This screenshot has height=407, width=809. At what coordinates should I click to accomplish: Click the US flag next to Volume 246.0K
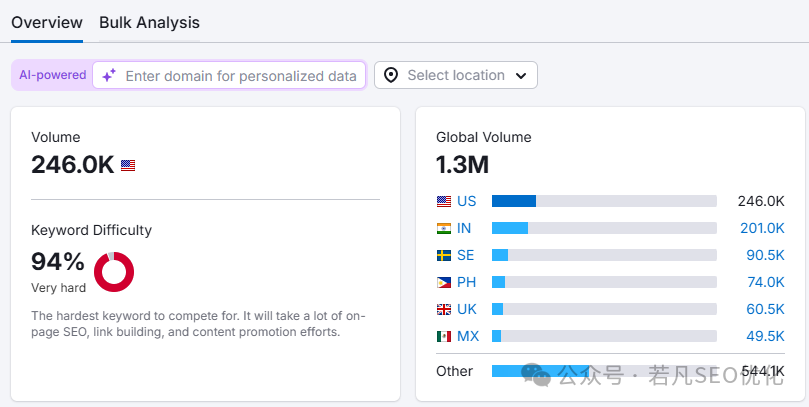(x=128, y=166)
